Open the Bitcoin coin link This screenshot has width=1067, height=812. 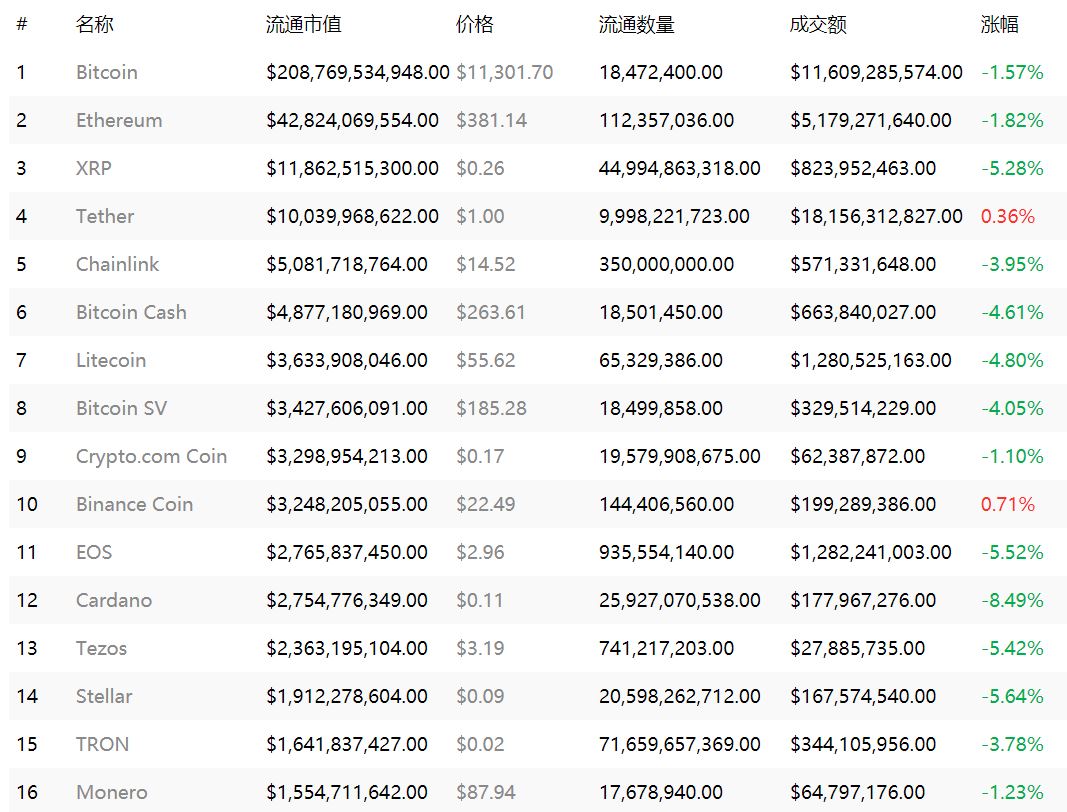107,72
